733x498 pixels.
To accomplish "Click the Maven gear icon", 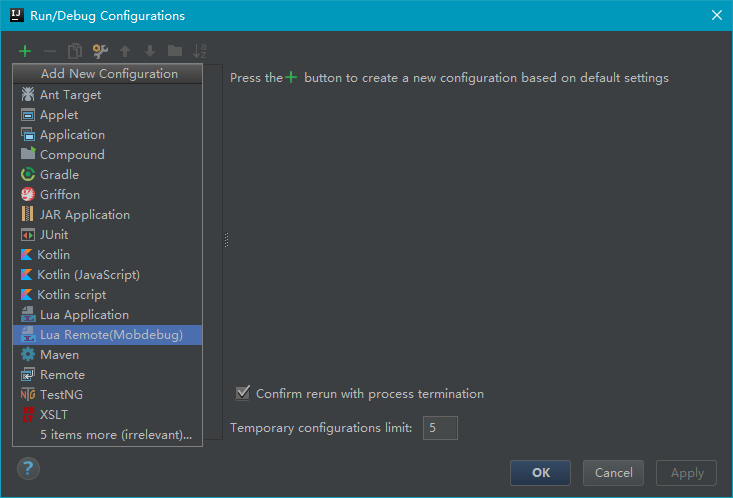I will (x=28, y=354).
